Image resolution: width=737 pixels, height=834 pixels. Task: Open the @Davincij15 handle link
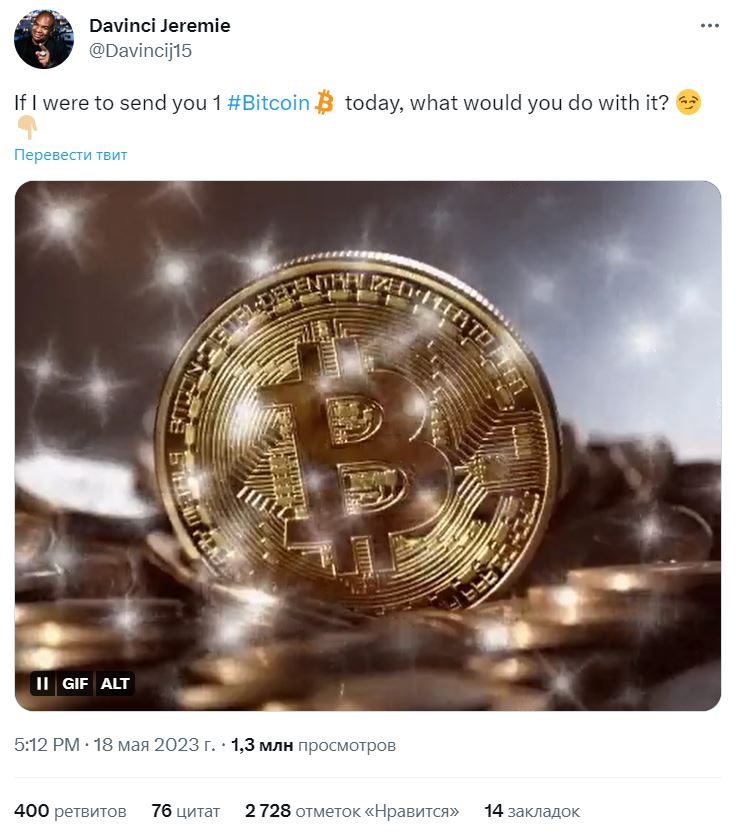tap(140, 51)
